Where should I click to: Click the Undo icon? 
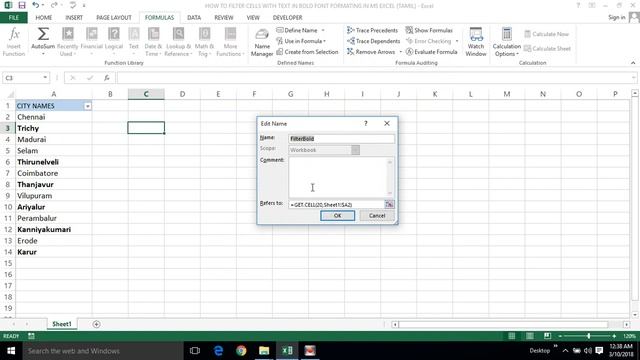click(x=36, y=5)
